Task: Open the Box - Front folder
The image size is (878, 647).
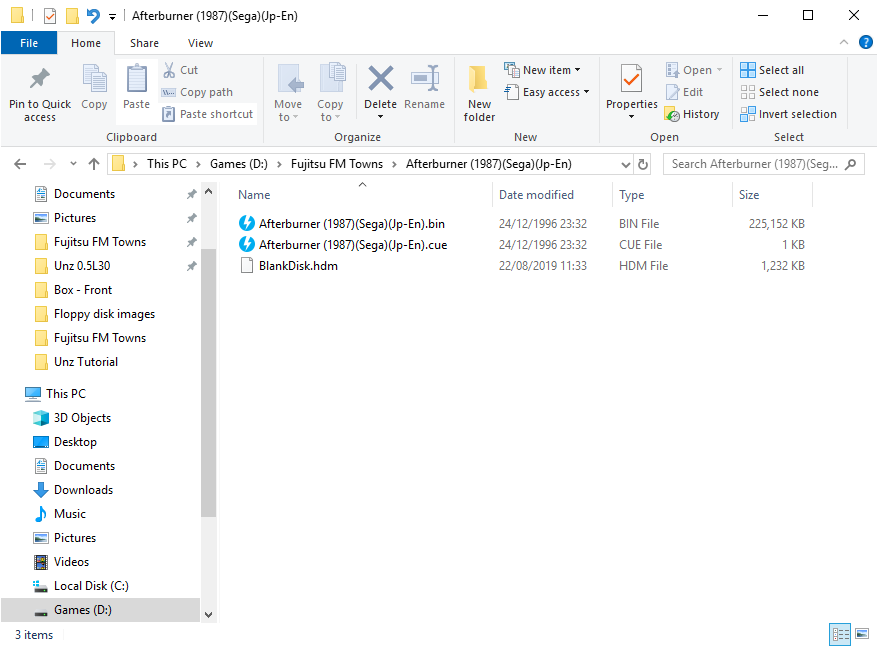Action: [83, 290]
